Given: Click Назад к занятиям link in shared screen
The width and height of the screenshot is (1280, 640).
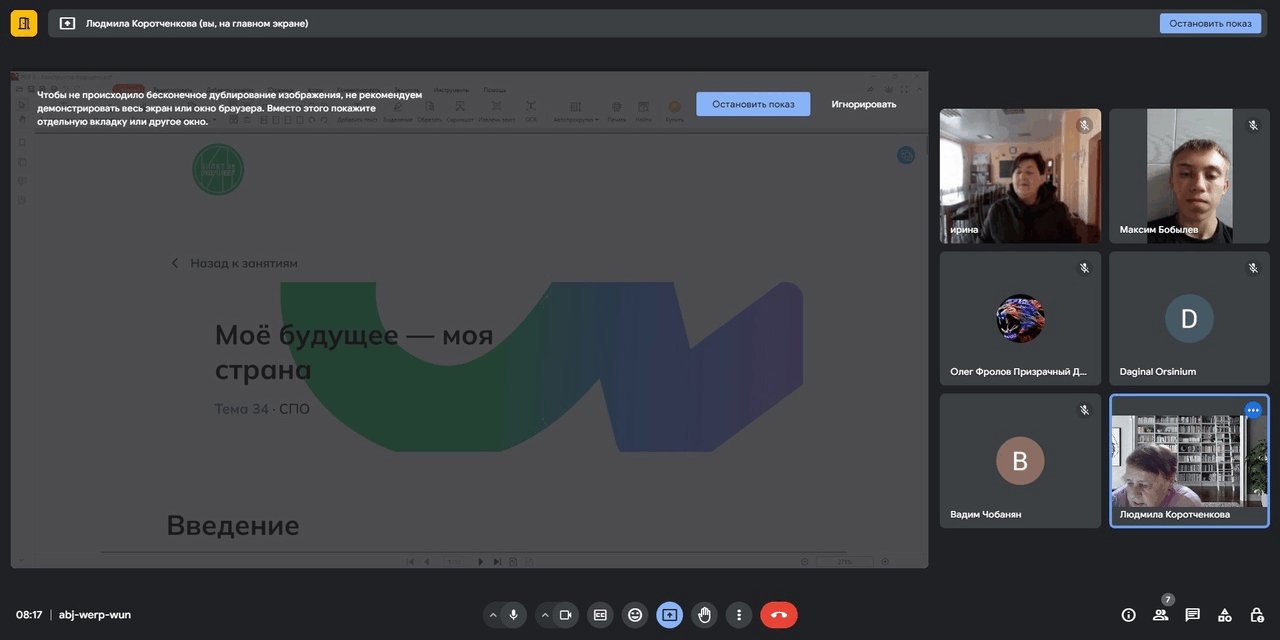Looking at the screenshot, I should click(234, 263).
